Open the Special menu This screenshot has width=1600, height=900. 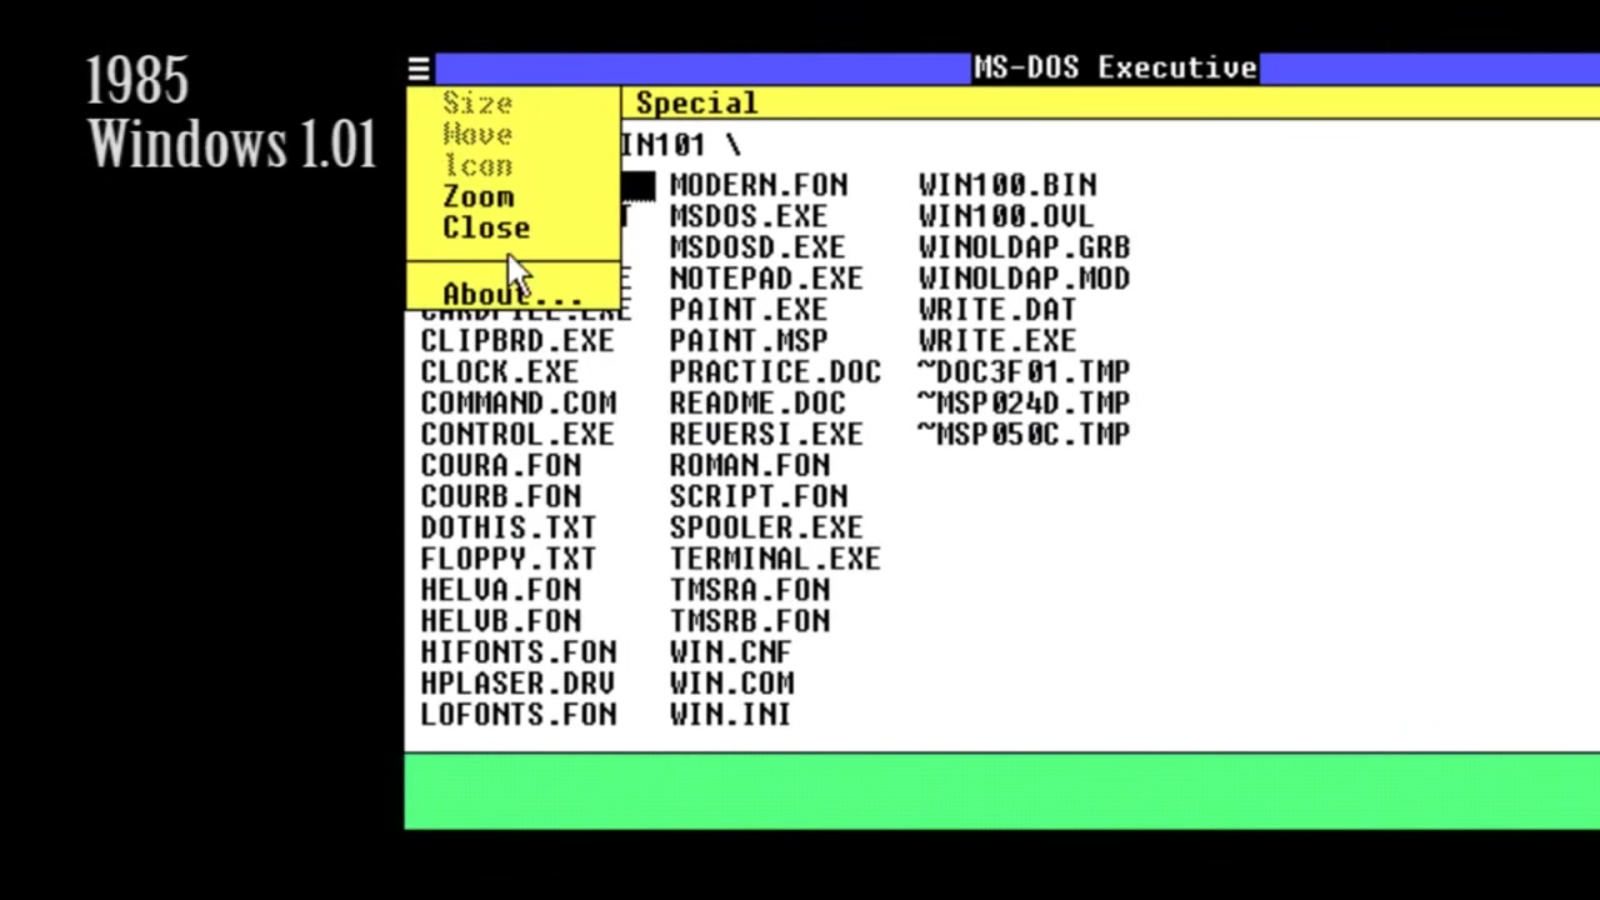pos(697,103)
